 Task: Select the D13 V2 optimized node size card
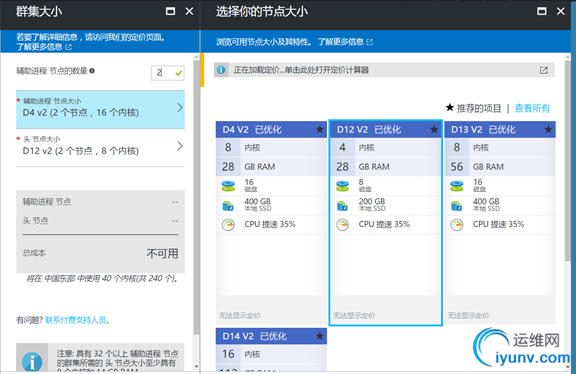point(500,223)
